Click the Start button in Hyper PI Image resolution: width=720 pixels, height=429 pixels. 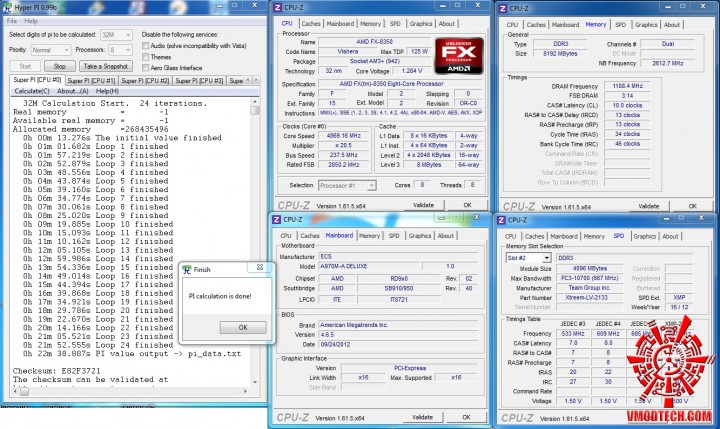(25, 67)
